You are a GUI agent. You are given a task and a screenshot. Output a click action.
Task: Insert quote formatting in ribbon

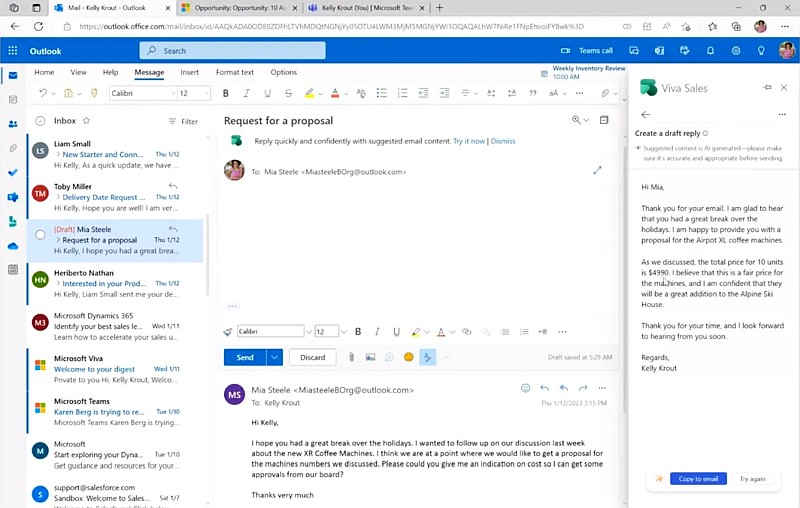pos(533,93)
